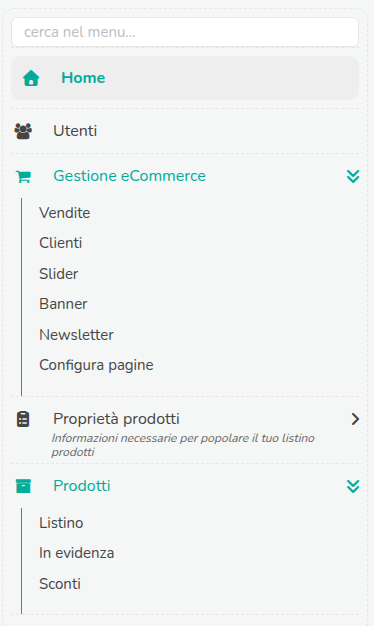
Task: Select the Slider entry
Action: coord(59,274)
